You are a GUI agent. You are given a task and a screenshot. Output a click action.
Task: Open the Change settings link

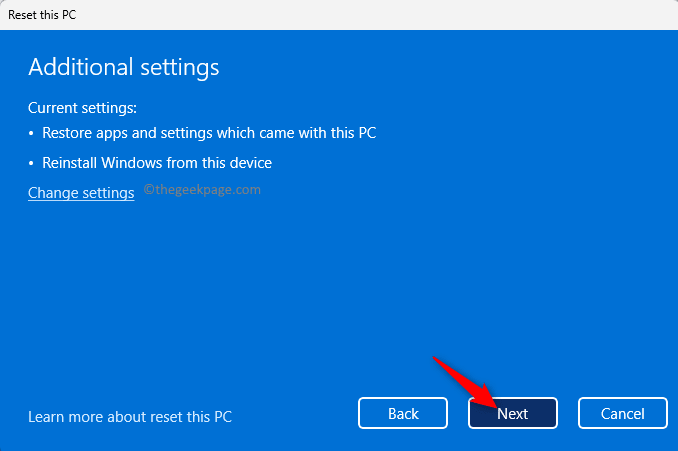click(81, 193)
